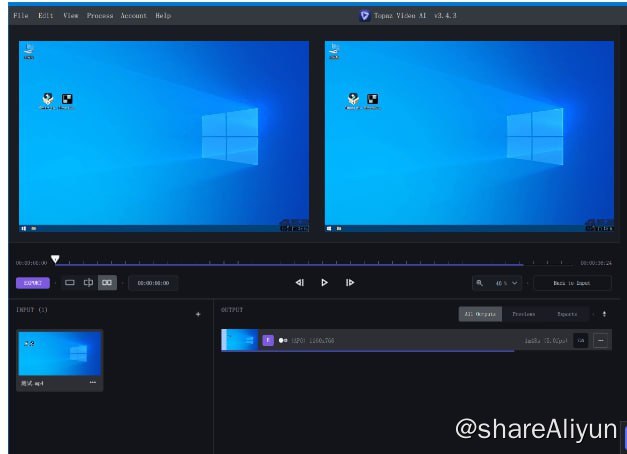The image size is (627, 454).
Task: Click the EXPORT button
Action: pyautogui.click(x=33, y=283)
